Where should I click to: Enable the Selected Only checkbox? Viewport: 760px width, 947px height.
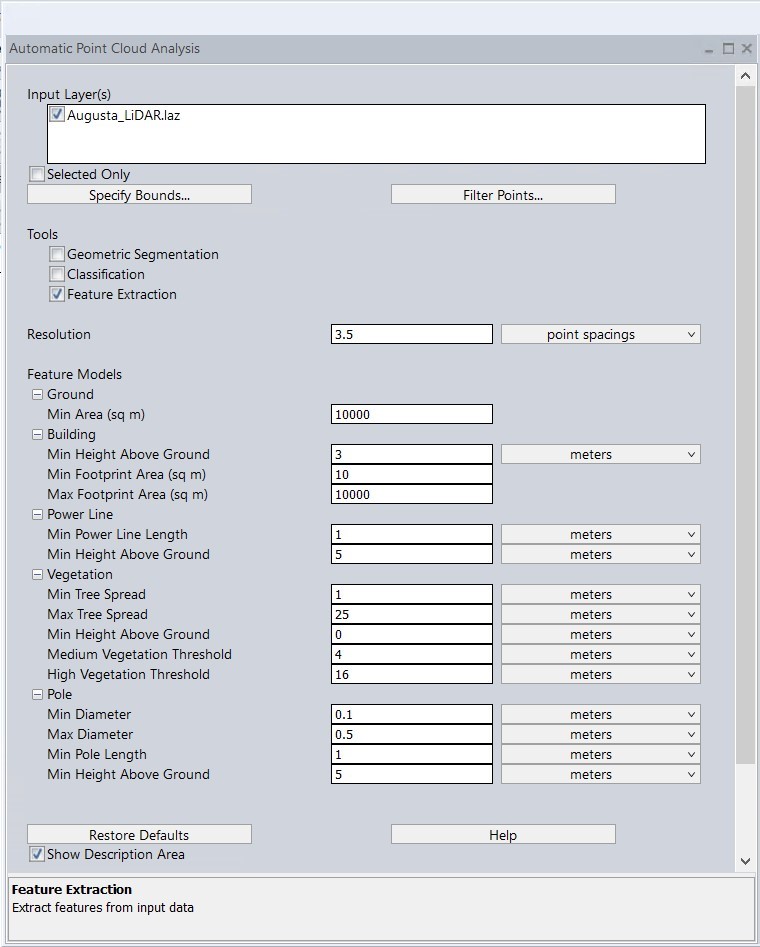(x=37, y=175)
